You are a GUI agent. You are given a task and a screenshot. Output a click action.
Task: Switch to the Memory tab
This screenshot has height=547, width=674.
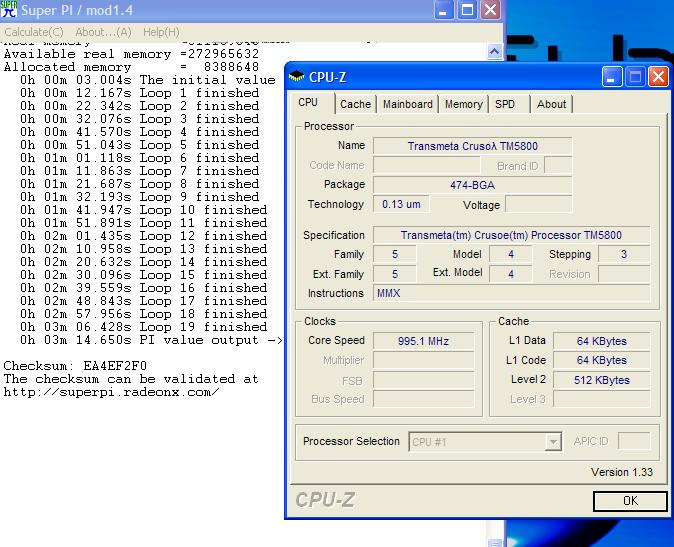click(x=463, y=104)
